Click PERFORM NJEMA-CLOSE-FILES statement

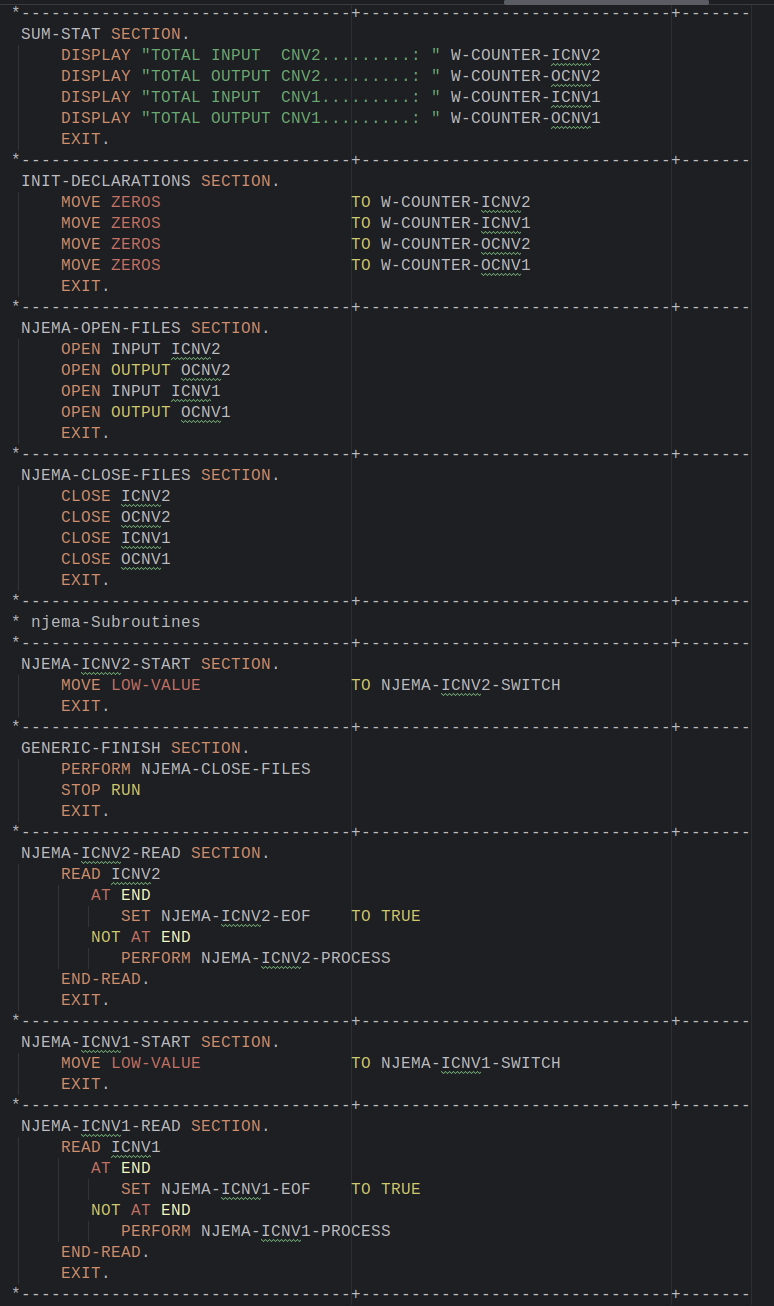point(185,769)
